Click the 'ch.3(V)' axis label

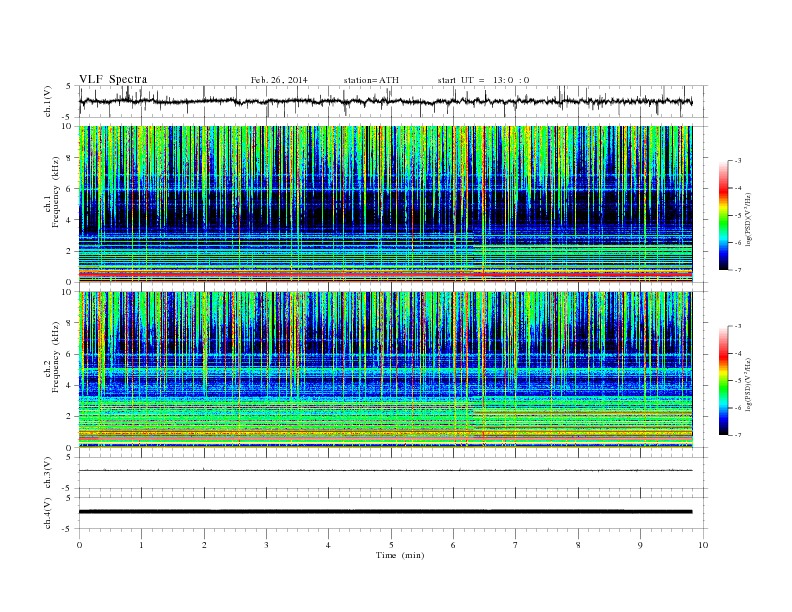tap(47, 473)
